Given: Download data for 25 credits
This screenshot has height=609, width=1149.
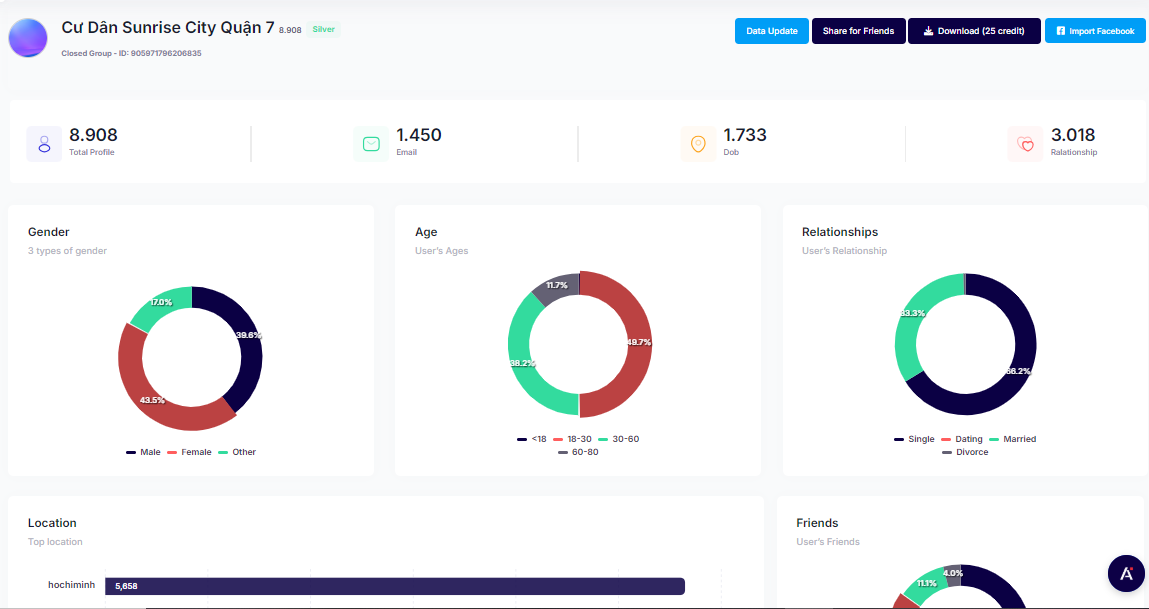Looking at the screenshot, I should [973, 31].
